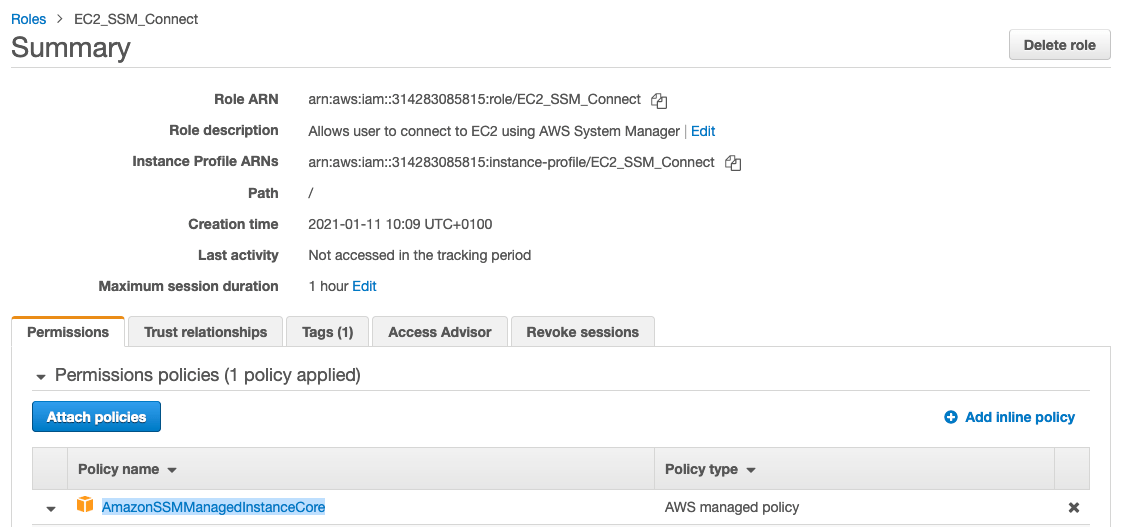
Task: Open the Tags (1) tab
Action: click(327, 332)
